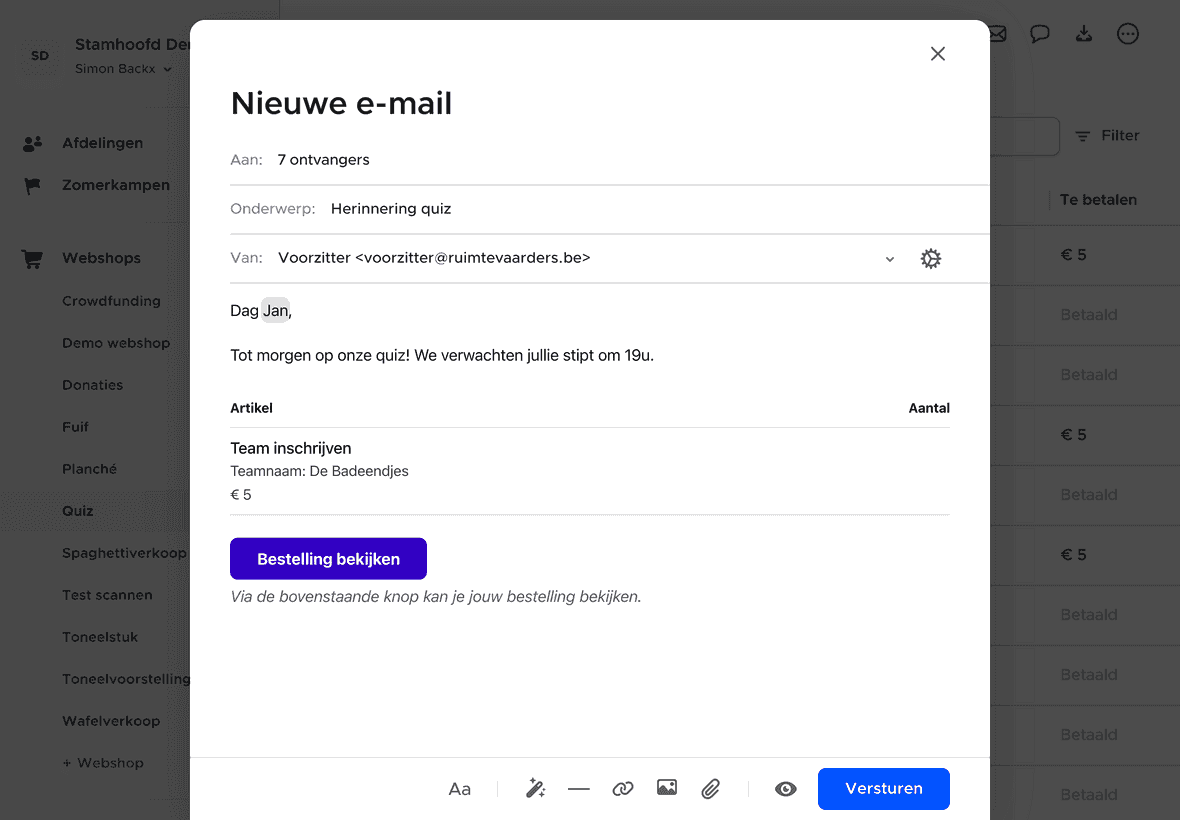Image resolution: width=1180 pixels, height=820 pixels.
Task: Open the text formatting (Aa) options
Action: click(x=459, y=789)
